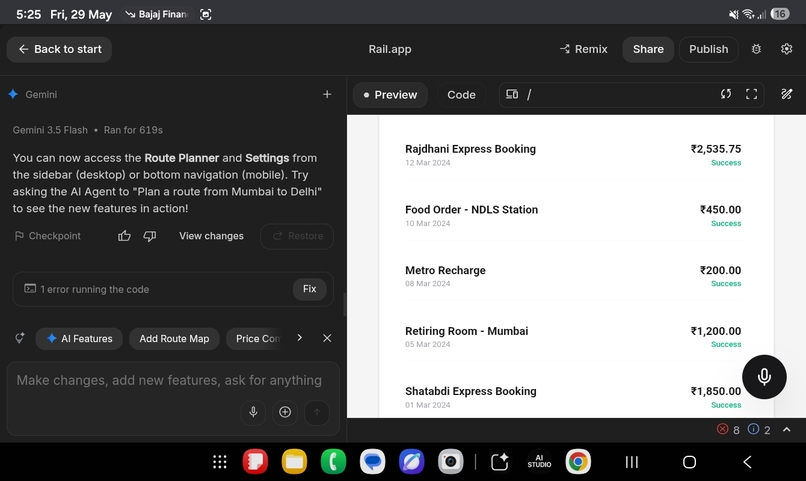Tap the back navigation arrow
Screen dimensions: 806x481
pyautogui.click(x=747, y=462)
